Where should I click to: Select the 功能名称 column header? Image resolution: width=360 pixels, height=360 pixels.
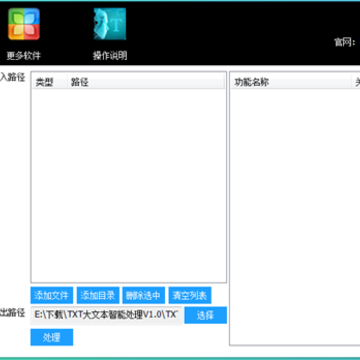point(291,82)
